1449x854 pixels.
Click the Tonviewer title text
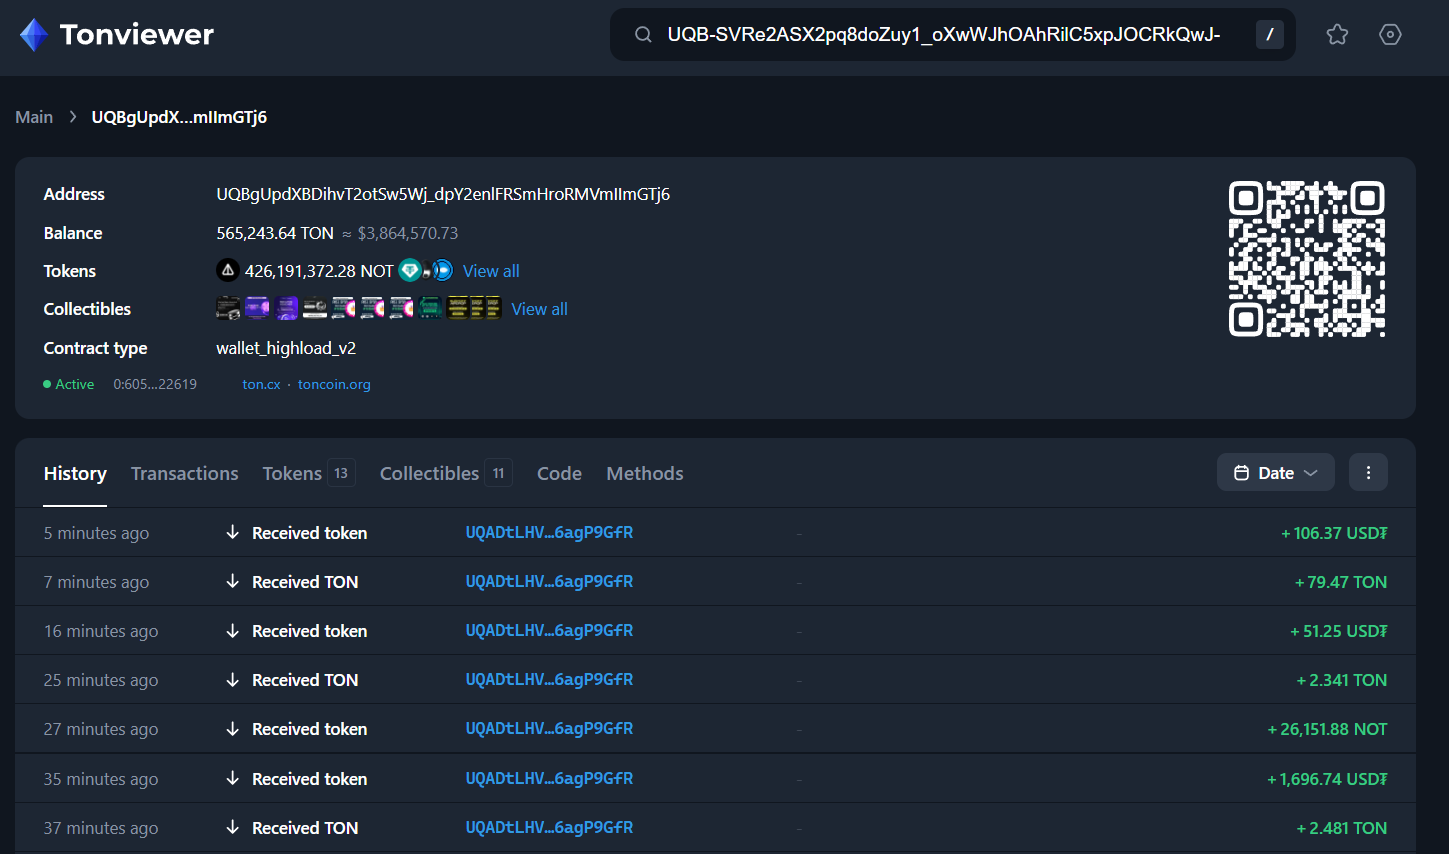click(137, 35)
